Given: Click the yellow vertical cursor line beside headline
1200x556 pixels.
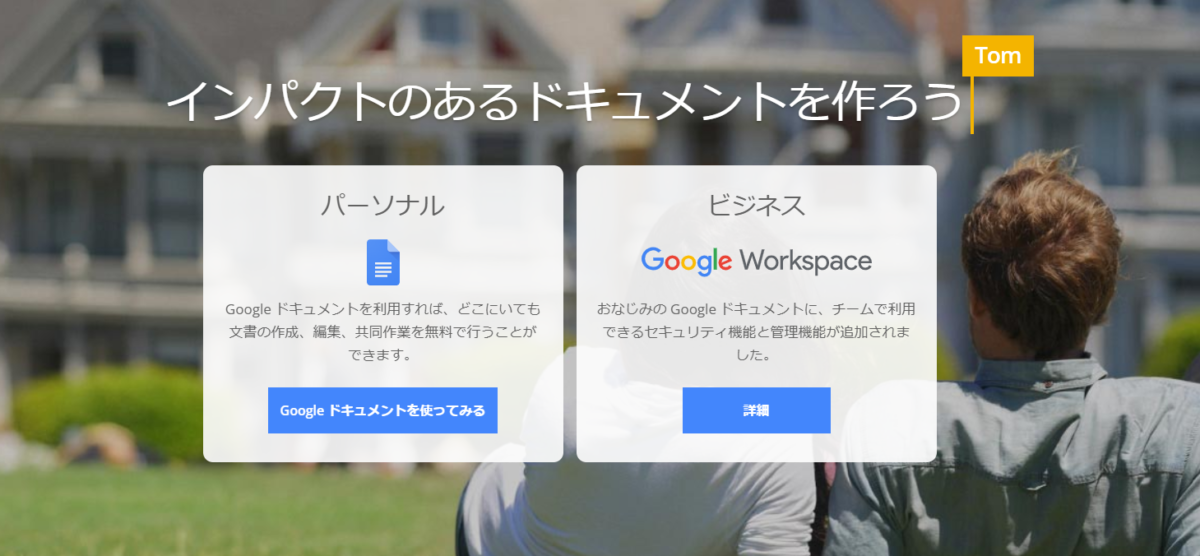Looking at the screenshot, I should [x=971, y=104].
